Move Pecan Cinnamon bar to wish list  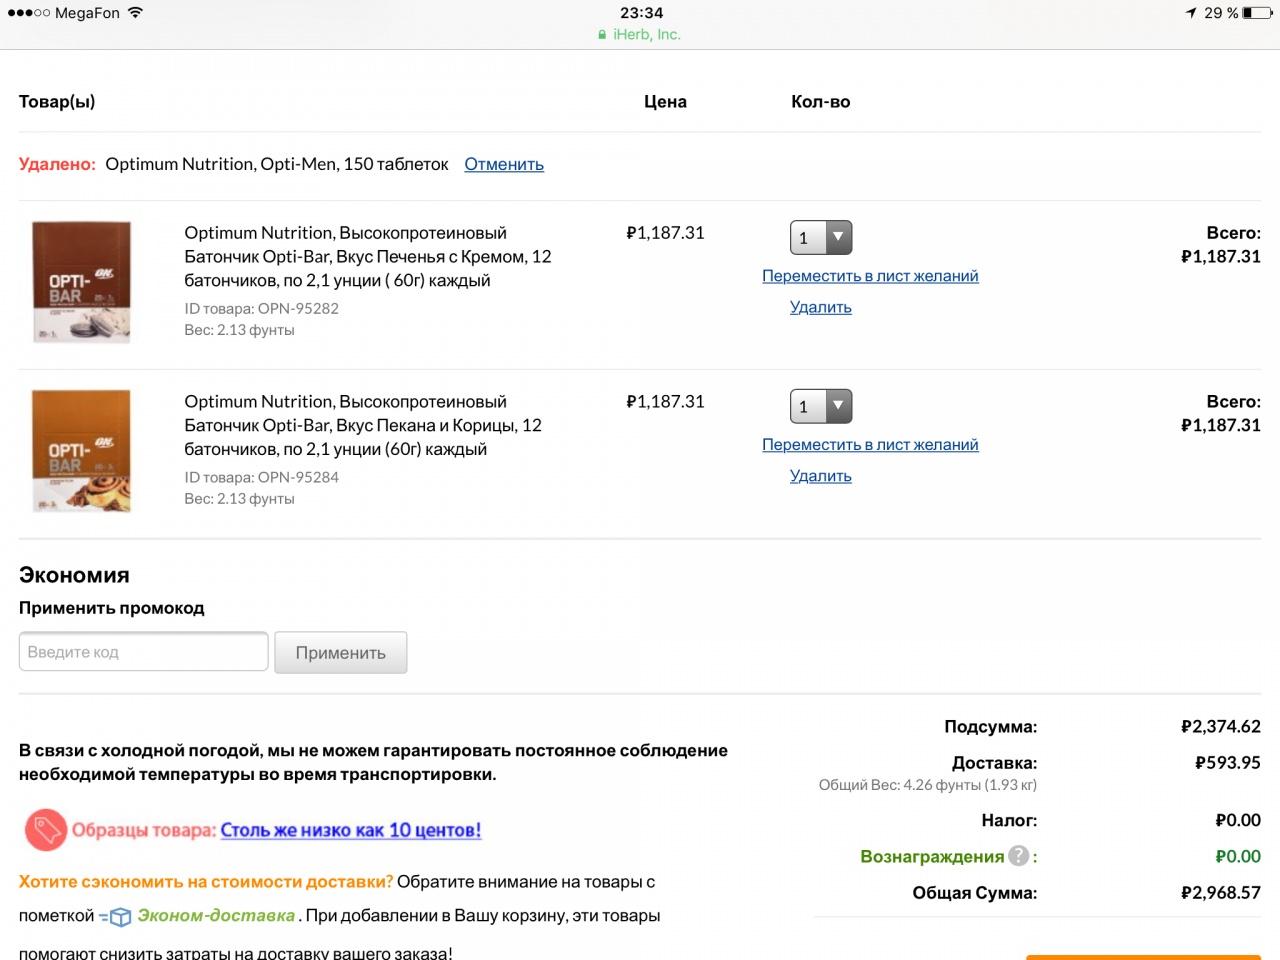click(x=870, y=445)
